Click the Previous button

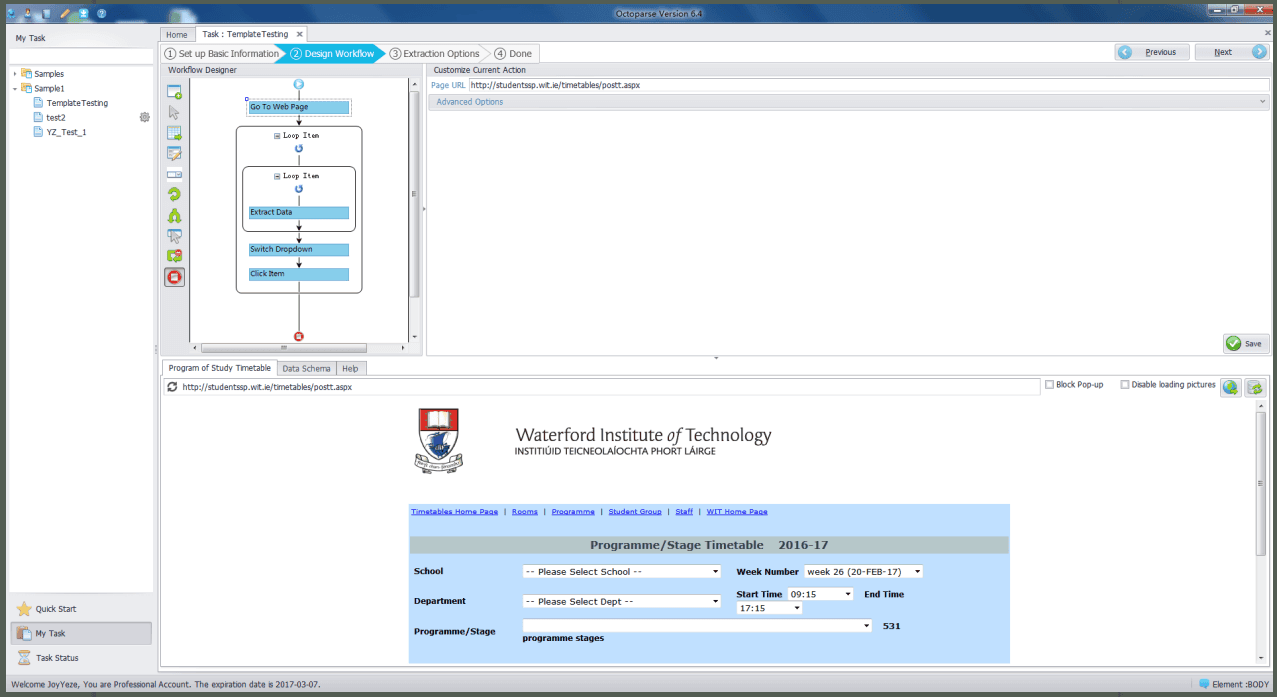[x=1152, y=52]
